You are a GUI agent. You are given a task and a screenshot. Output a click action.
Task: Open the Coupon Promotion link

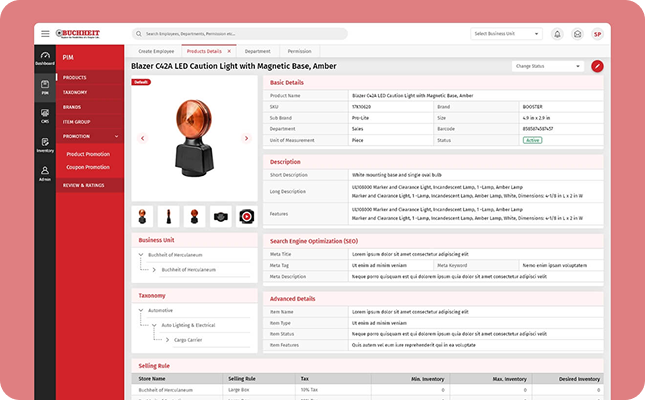click(x=88, y=167)
